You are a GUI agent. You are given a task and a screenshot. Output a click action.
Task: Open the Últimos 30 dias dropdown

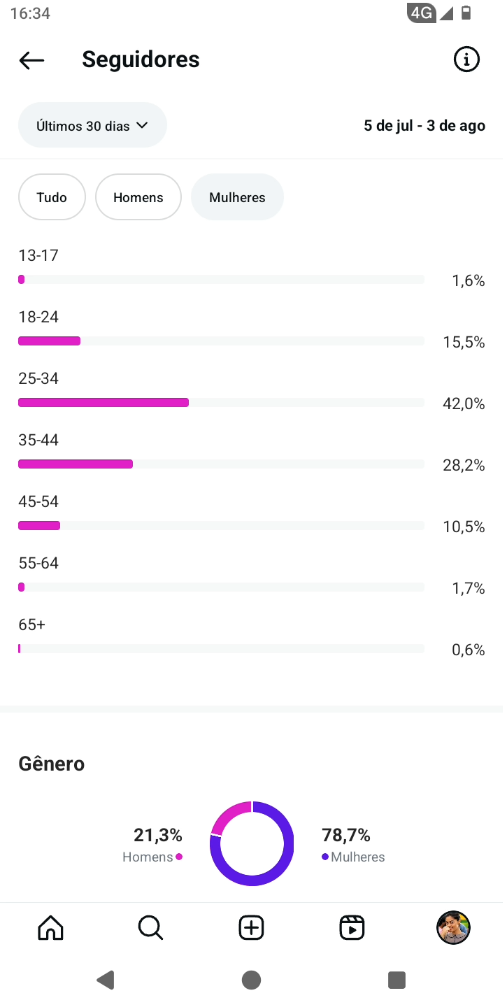[93, 125]
